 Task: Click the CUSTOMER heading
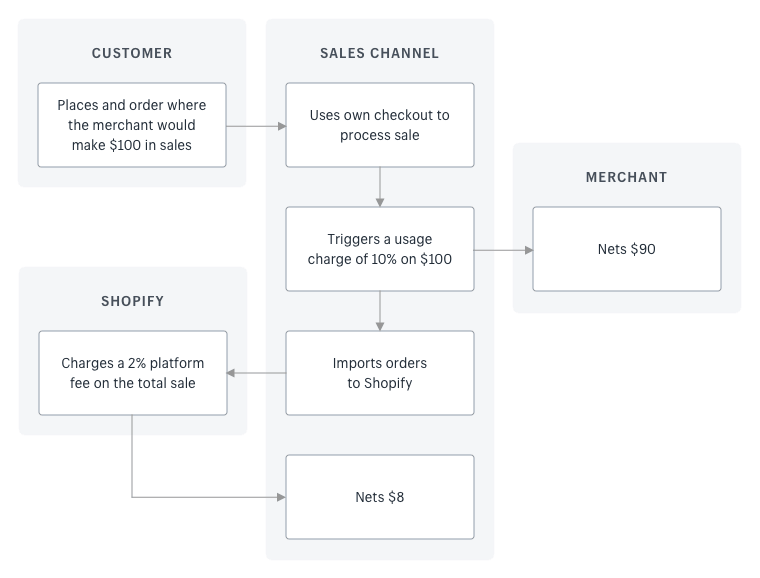(132, 53)
